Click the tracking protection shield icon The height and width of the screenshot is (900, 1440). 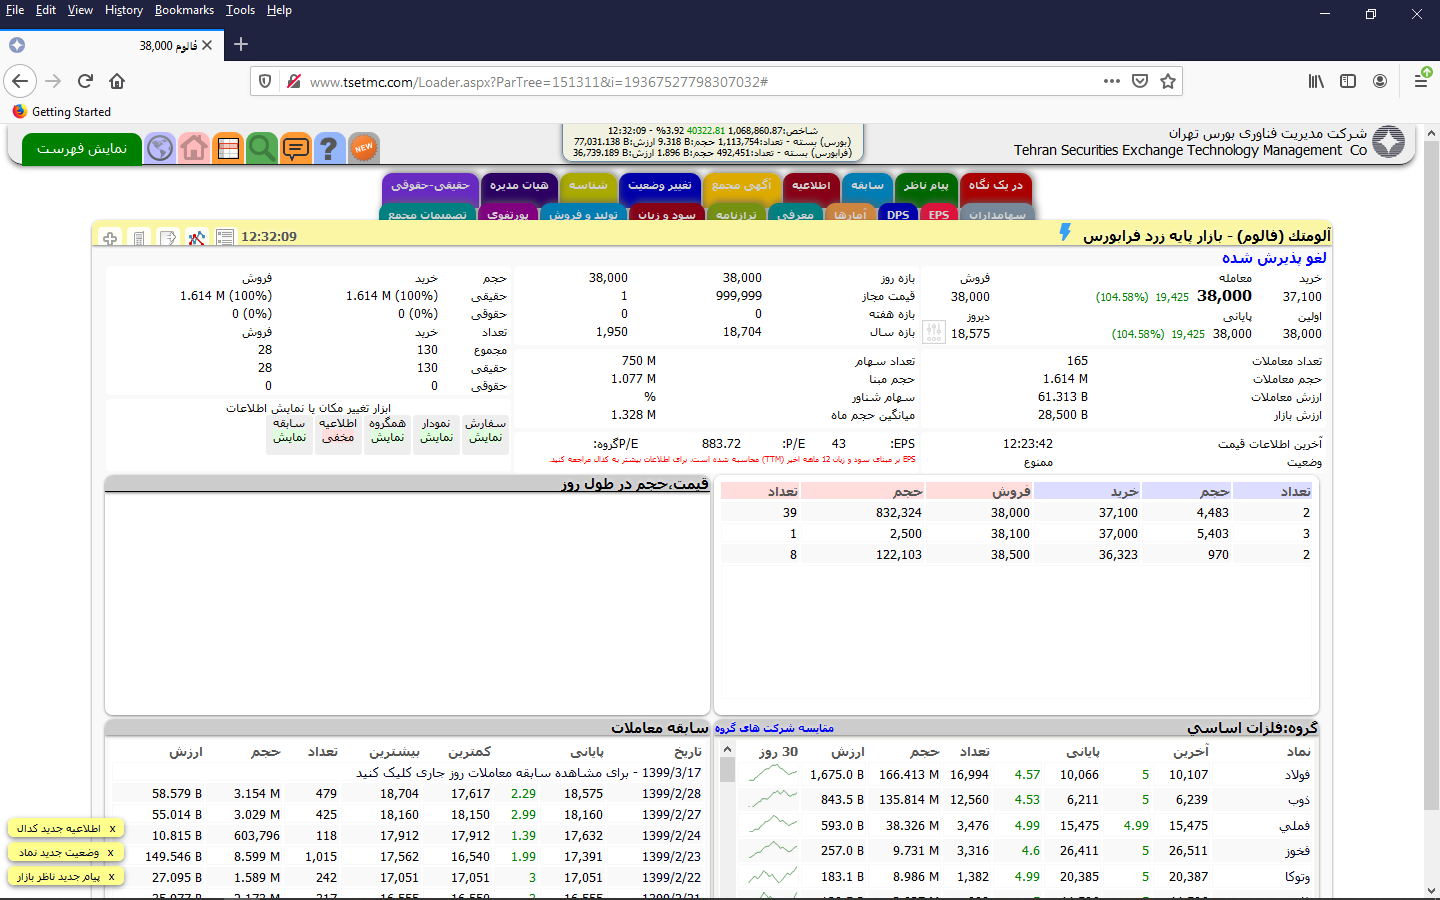tap(265, 81)
